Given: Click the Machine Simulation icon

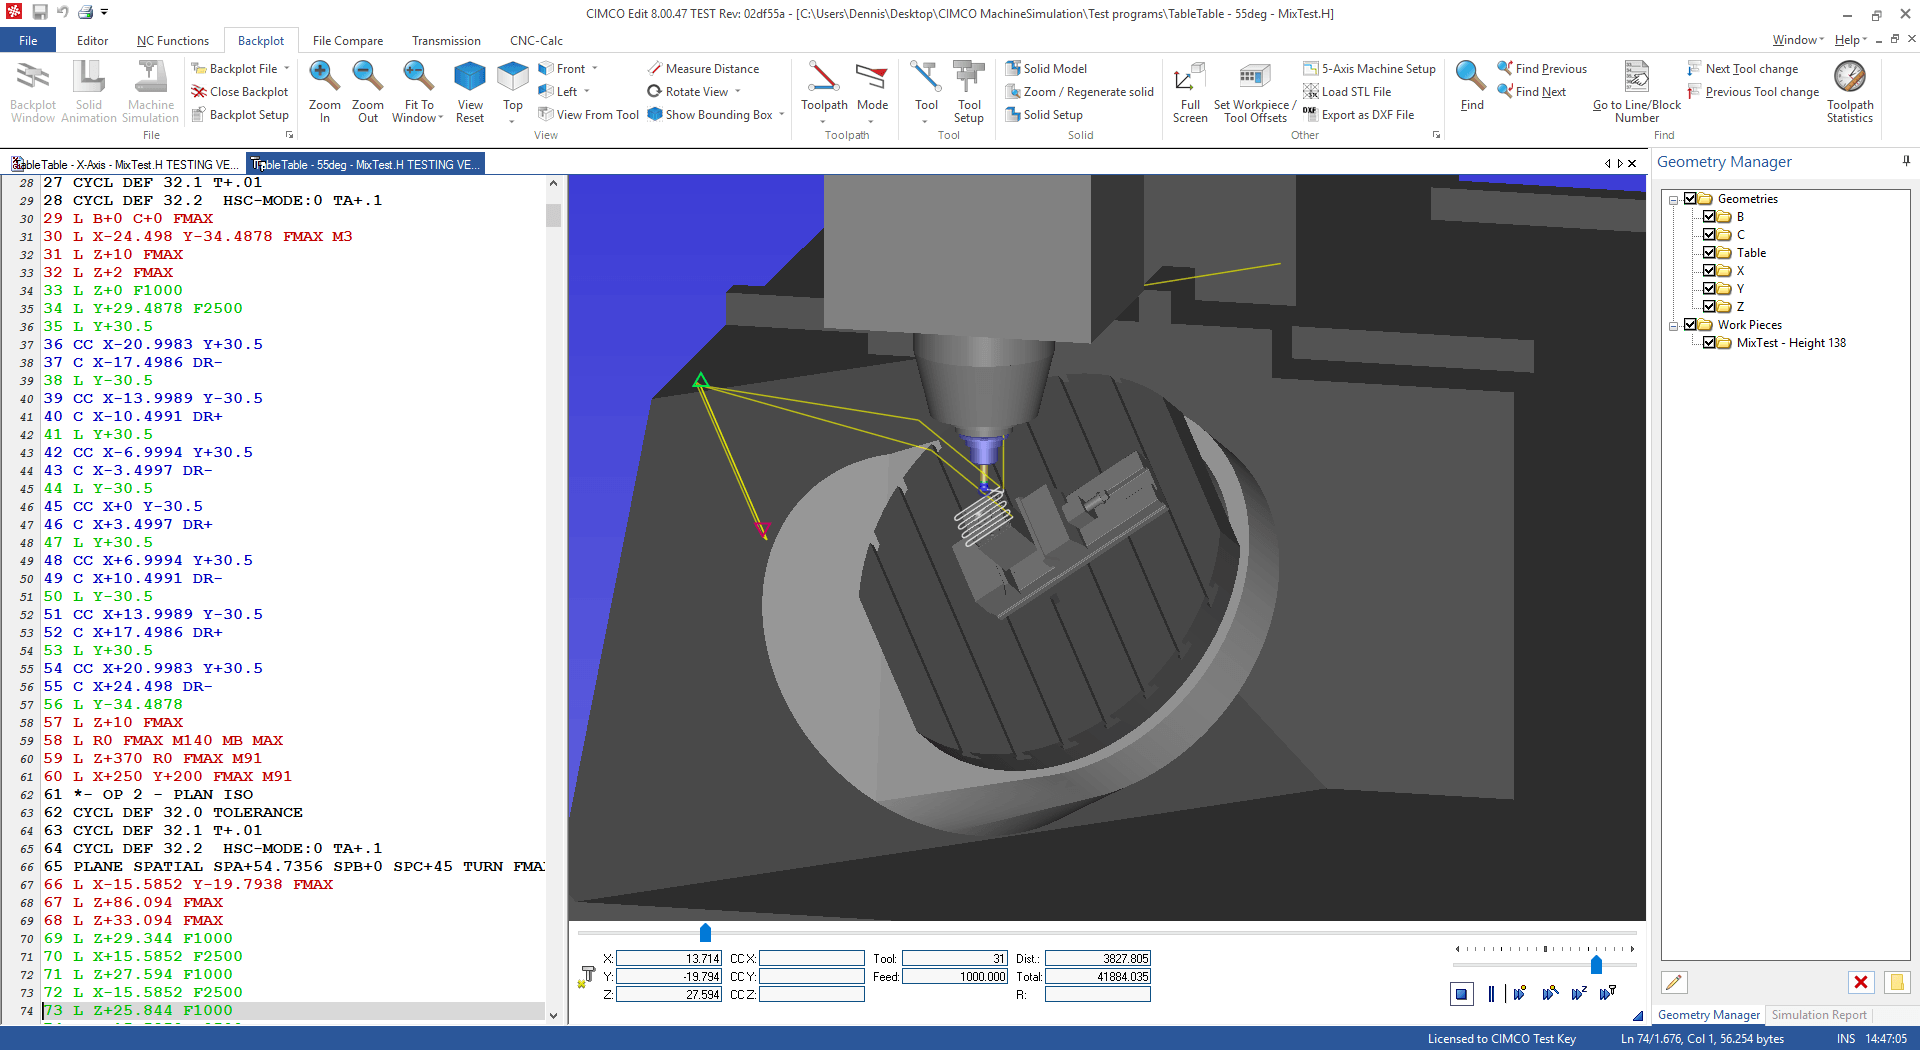Looking at the screenshot, I should (151, 90).
